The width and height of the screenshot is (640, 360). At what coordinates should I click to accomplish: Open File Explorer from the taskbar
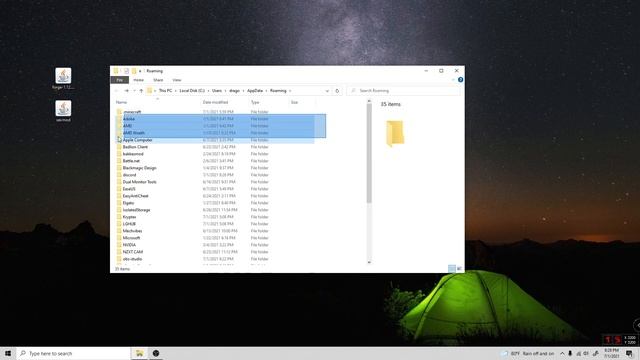[139, 353]
